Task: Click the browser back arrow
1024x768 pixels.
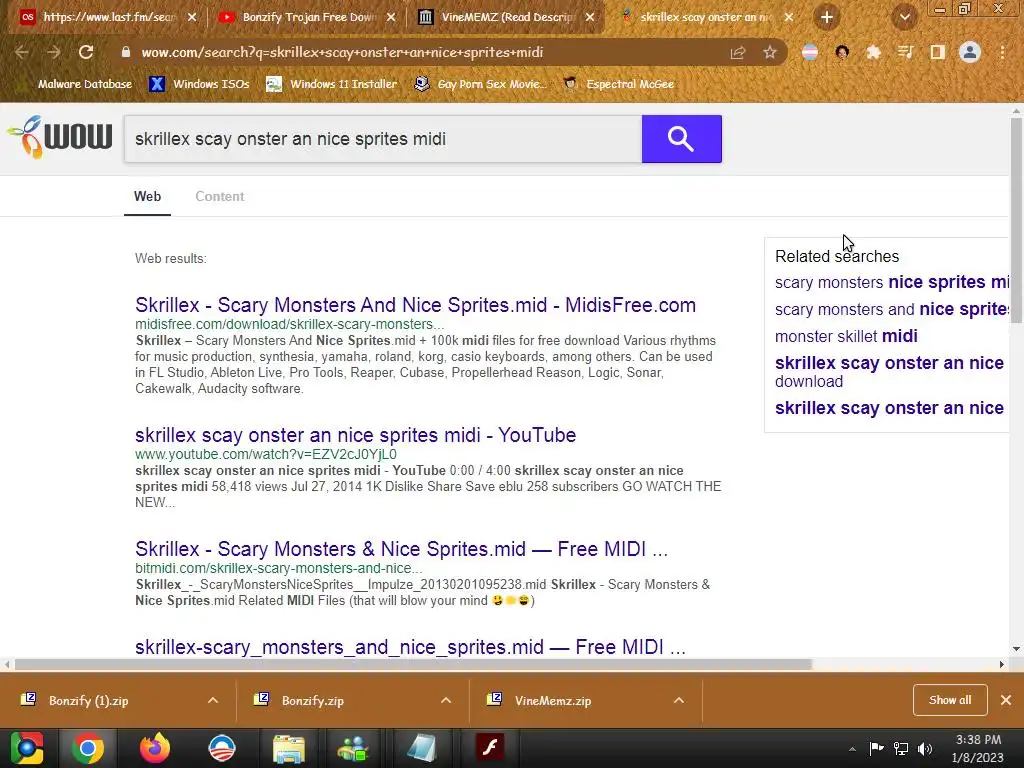Action: click(22, 52)
